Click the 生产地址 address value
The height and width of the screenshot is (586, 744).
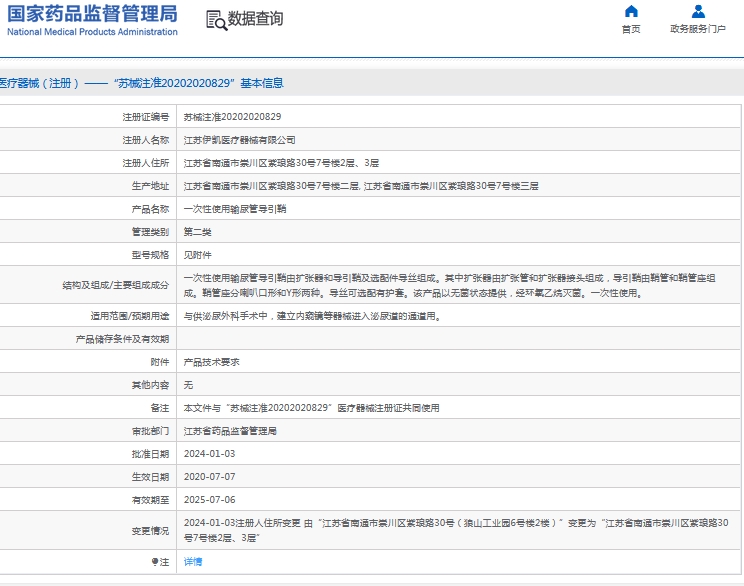tap(361, 186)
